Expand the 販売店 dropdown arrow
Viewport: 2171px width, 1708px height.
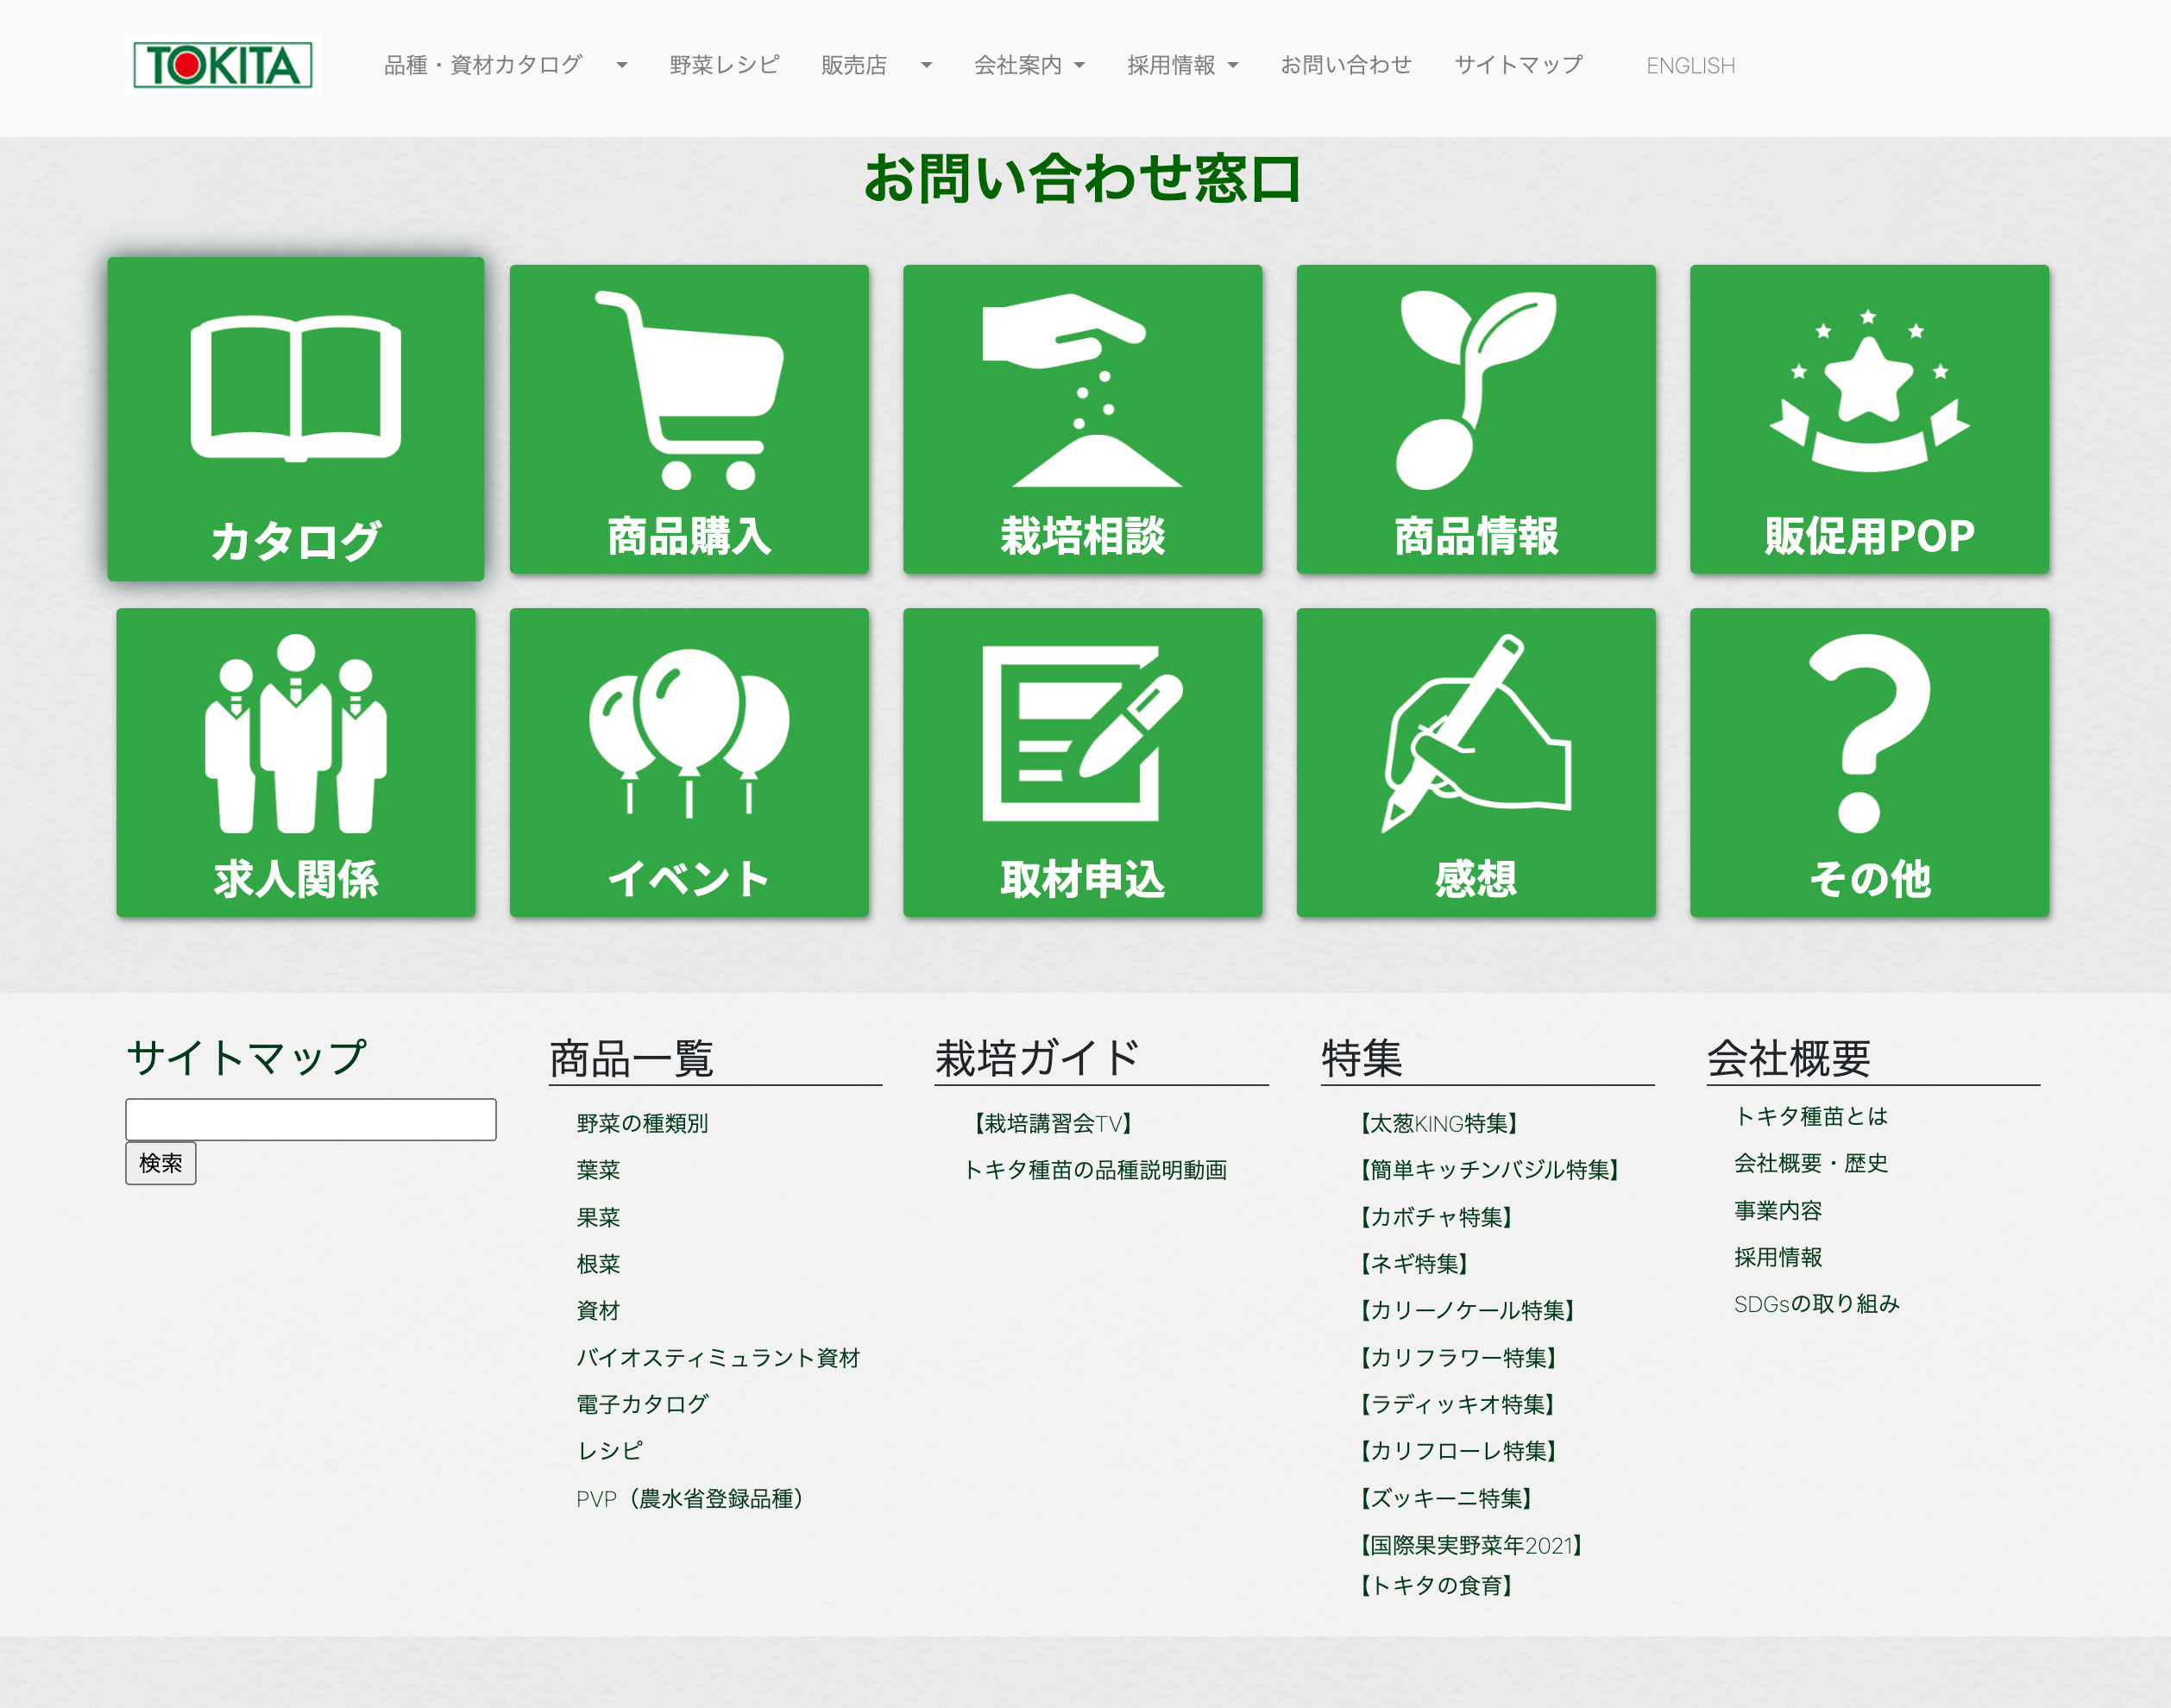tap(926, 66)
